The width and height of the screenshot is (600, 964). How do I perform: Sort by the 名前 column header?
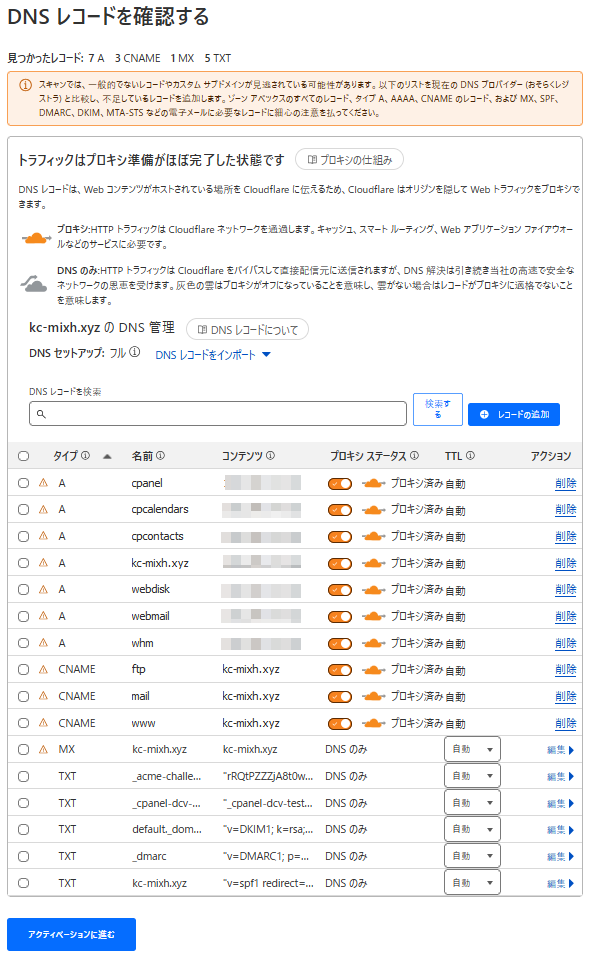[x=142, y=456]
